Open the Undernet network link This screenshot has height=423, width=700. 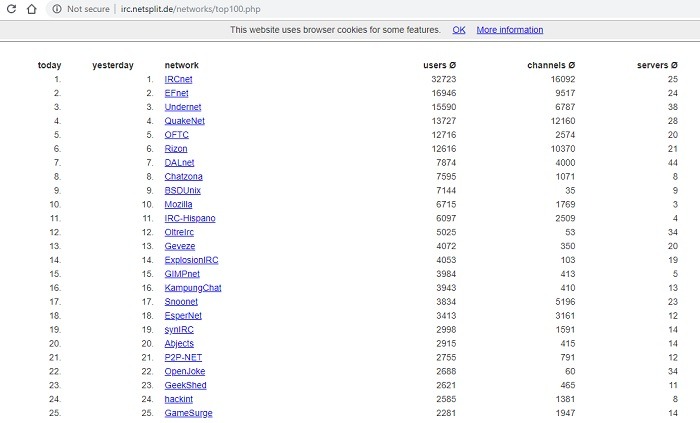(183, 107)
